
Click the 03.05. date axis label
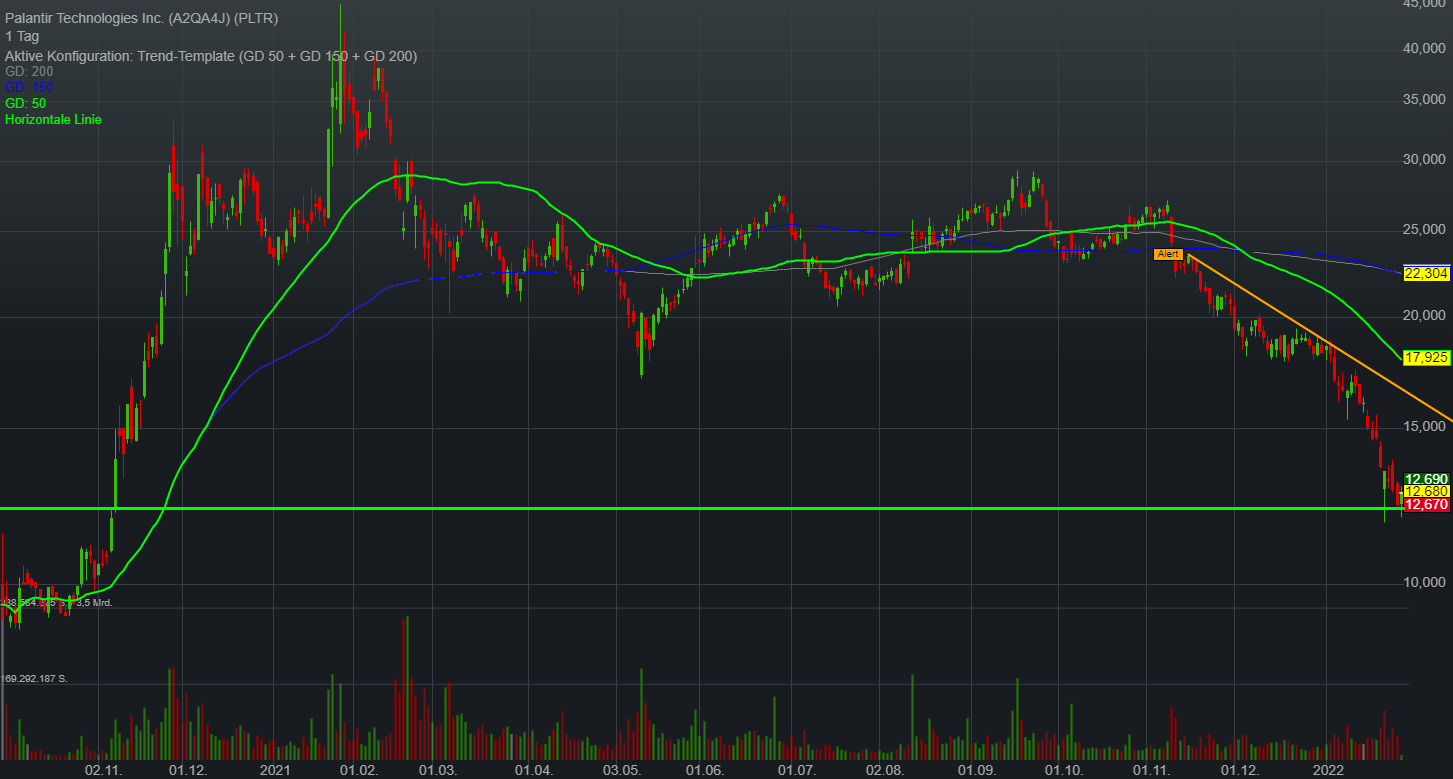click(x=622, y=771)
